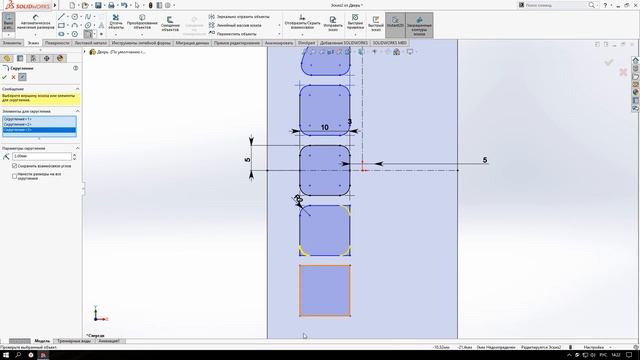Image resolution: width=640 pixels, height=360 pixels.
Task: Click the Rapid Sketch tool
Action: [x=376, y=24]
